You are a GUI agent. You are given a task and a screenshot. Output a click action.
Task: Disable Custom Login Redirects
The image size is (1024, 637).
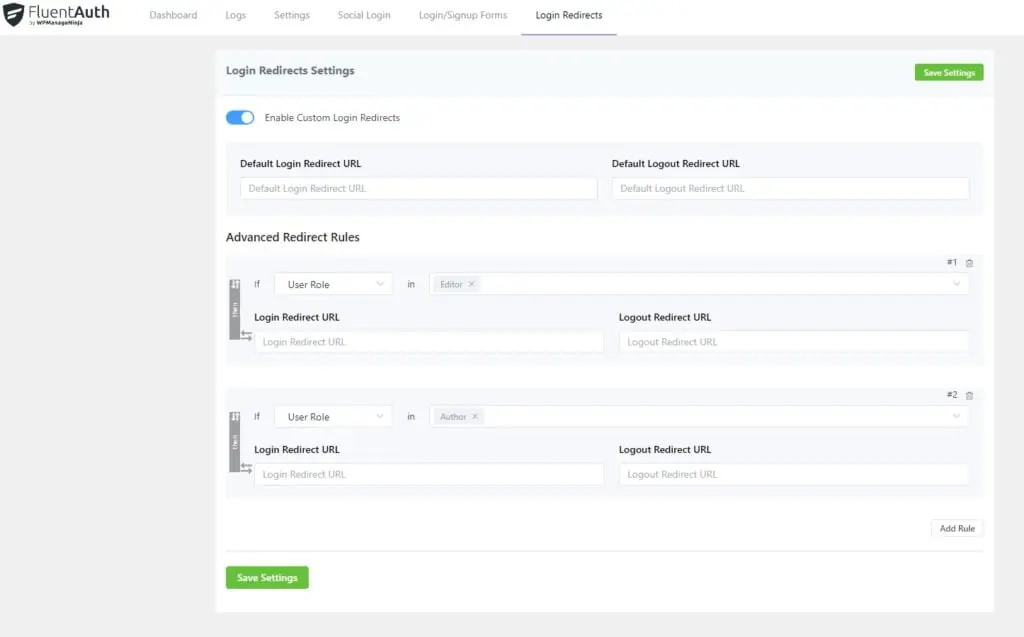[x=240, y=117]
